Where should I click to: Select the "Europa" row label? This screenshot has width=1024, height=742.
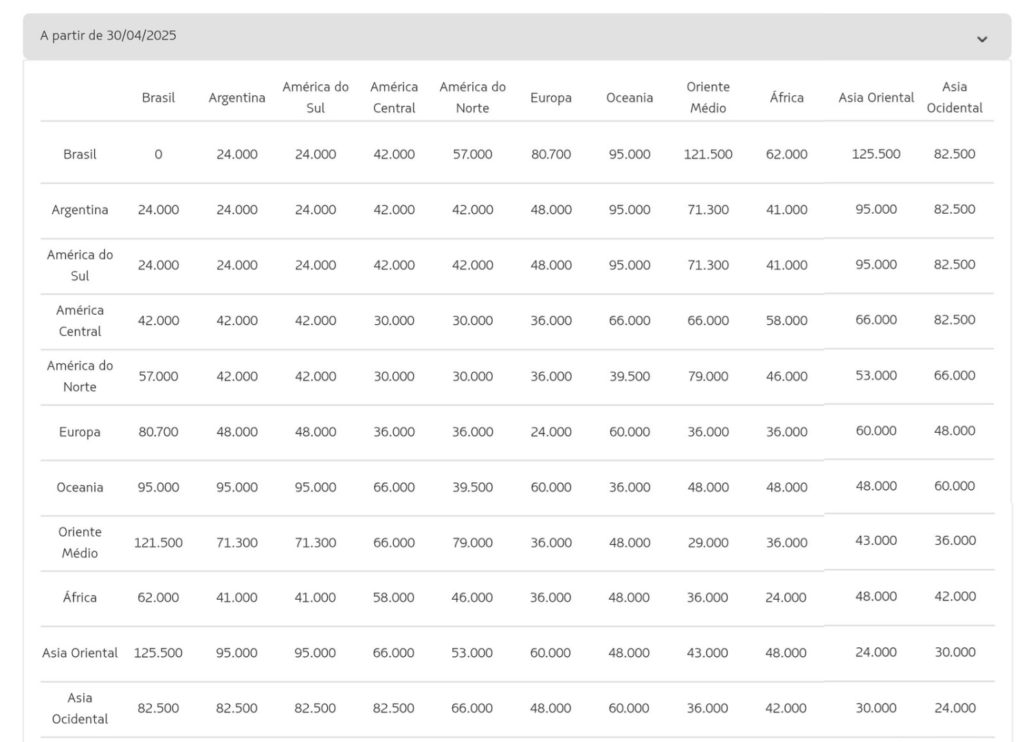coord(79,432)
